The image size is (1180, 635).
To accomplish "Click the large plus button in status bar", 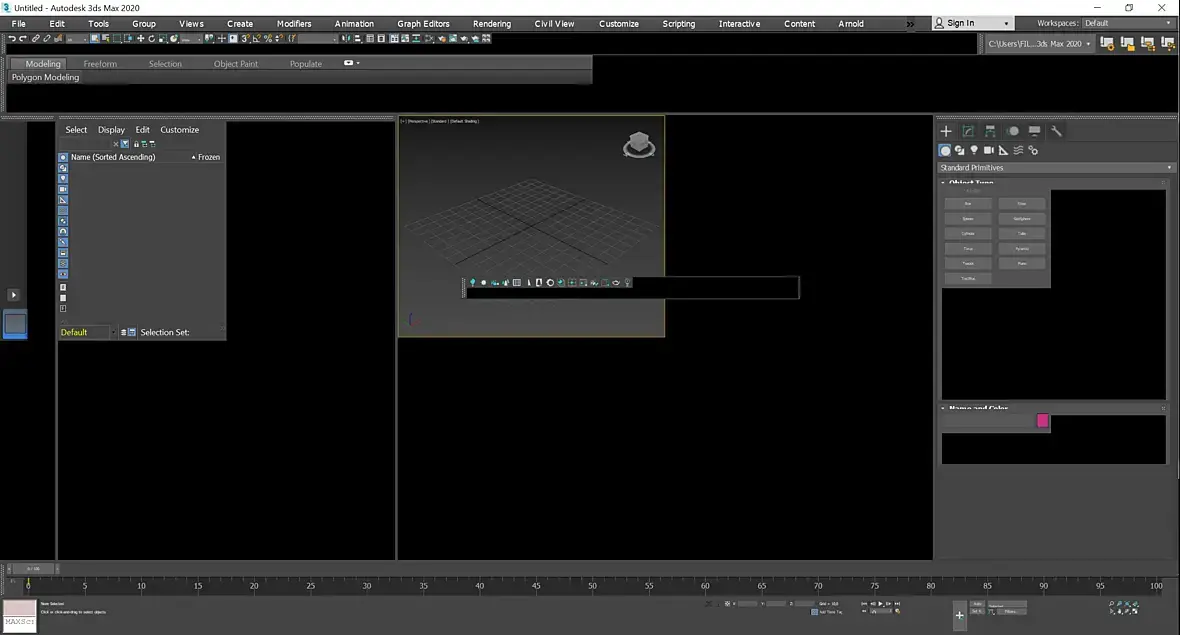I will click(x=960, y=615).
